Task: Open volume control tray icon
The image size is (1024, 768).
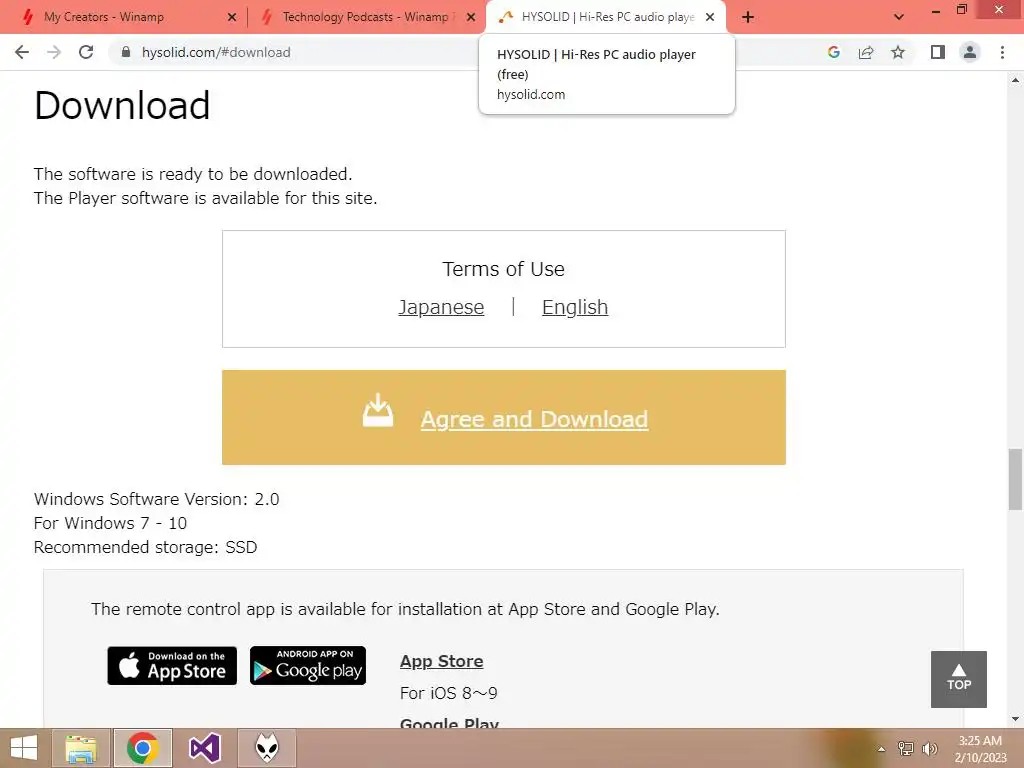Action: [x=929, y=749]
